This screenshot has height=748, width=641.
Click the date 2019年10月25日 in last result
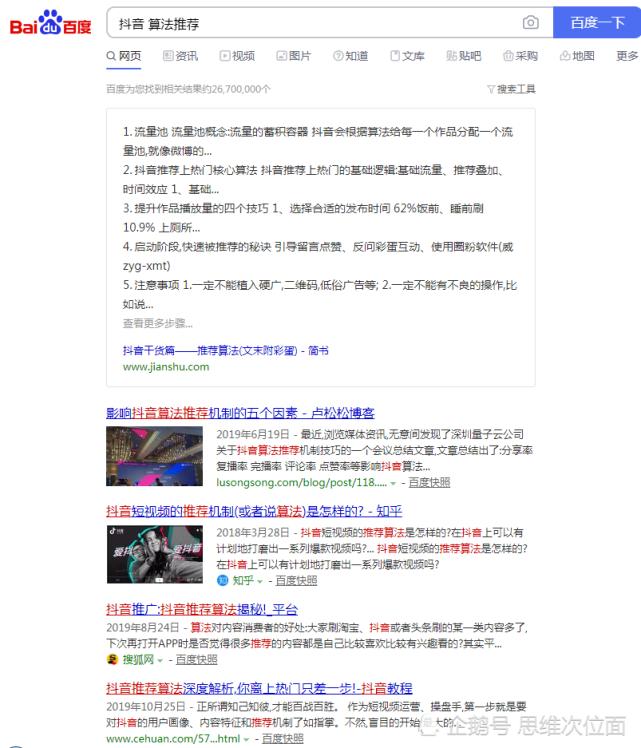146,706
